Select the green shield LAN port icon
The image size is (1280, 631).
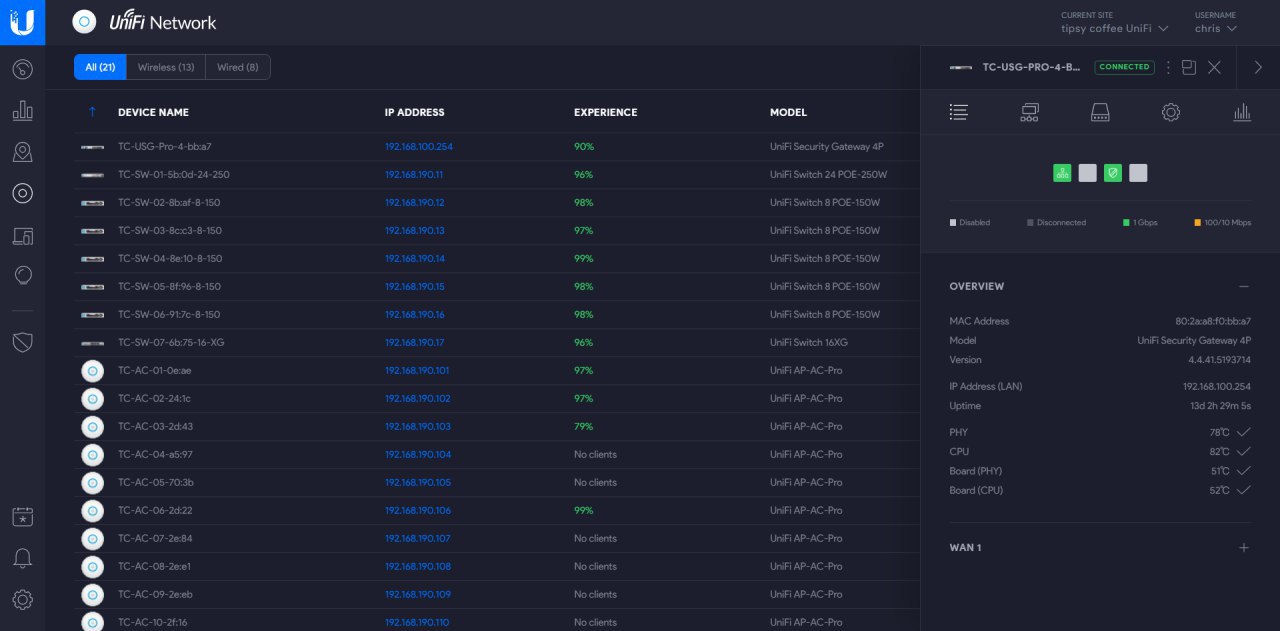pyautogui.click(x=1112, y=173)
